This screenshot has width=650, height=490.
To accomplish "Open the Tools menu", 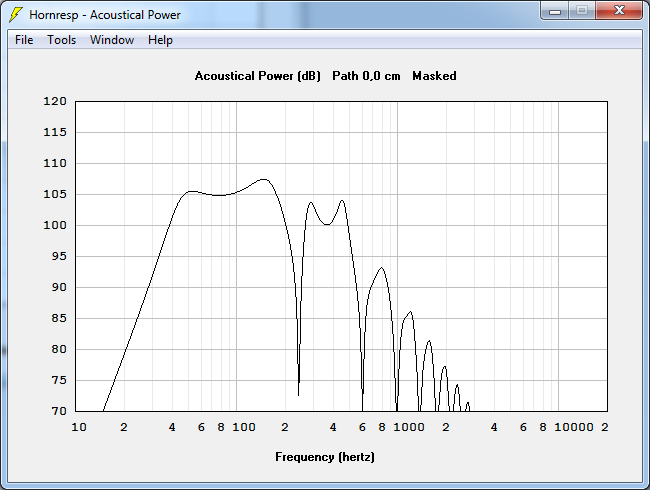I will 61,40.
